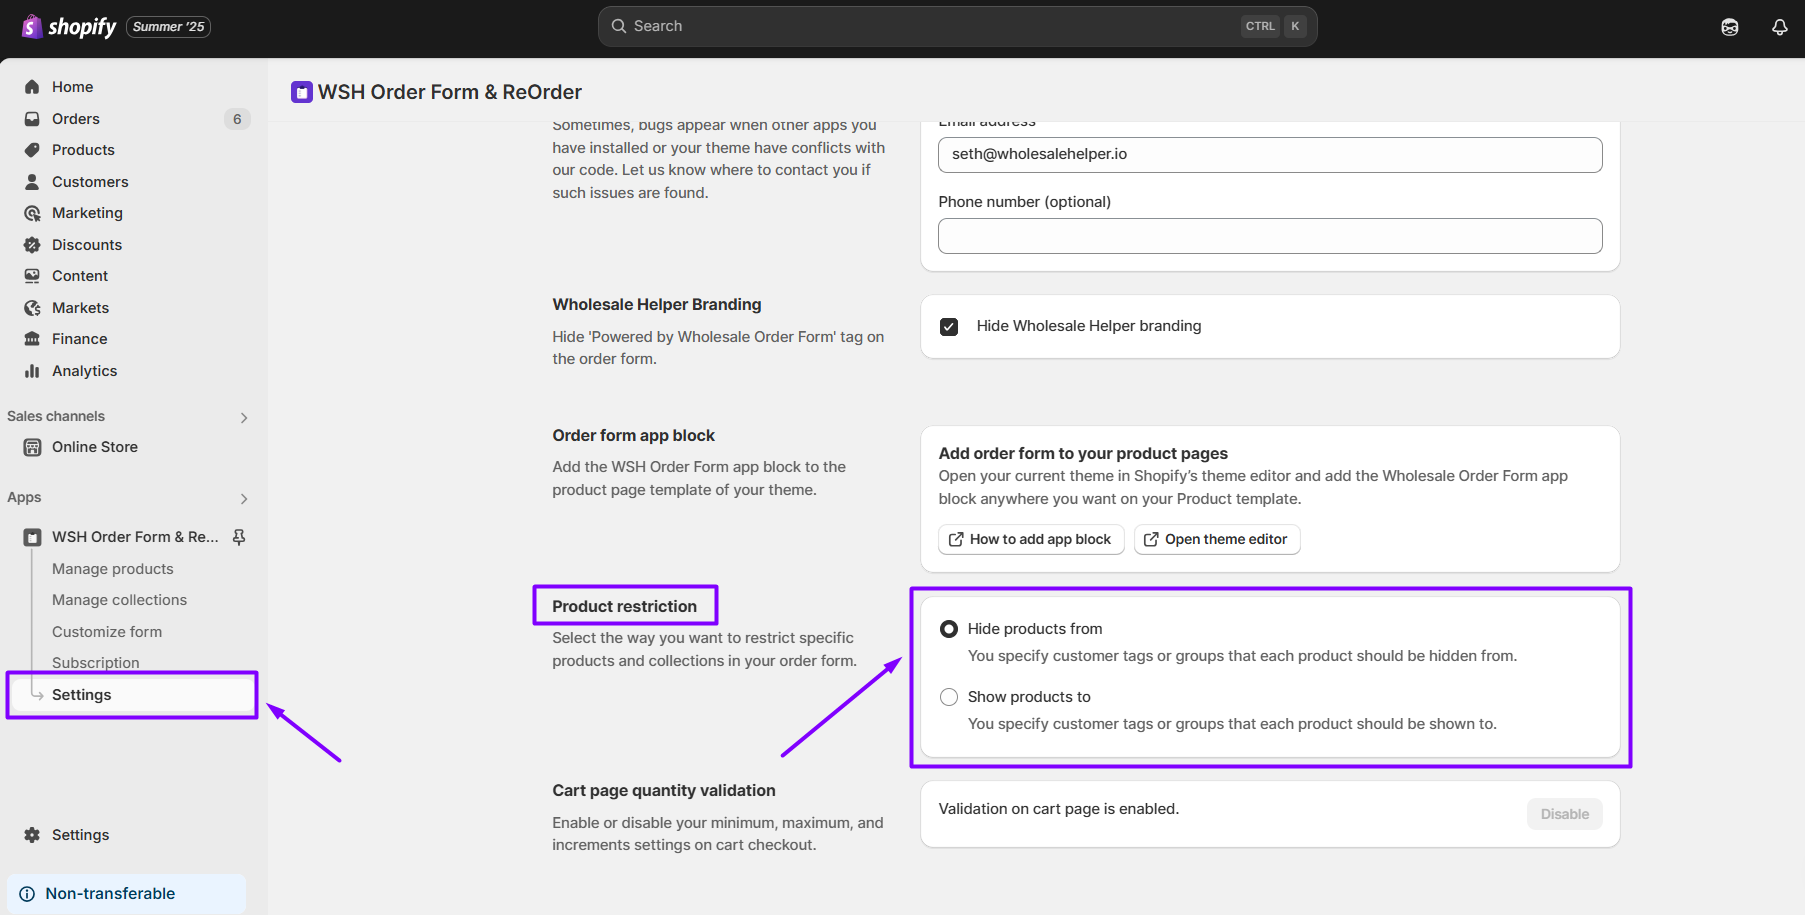Click the Products tag icon
This screenshot has height=915, width=1805.
32,150
